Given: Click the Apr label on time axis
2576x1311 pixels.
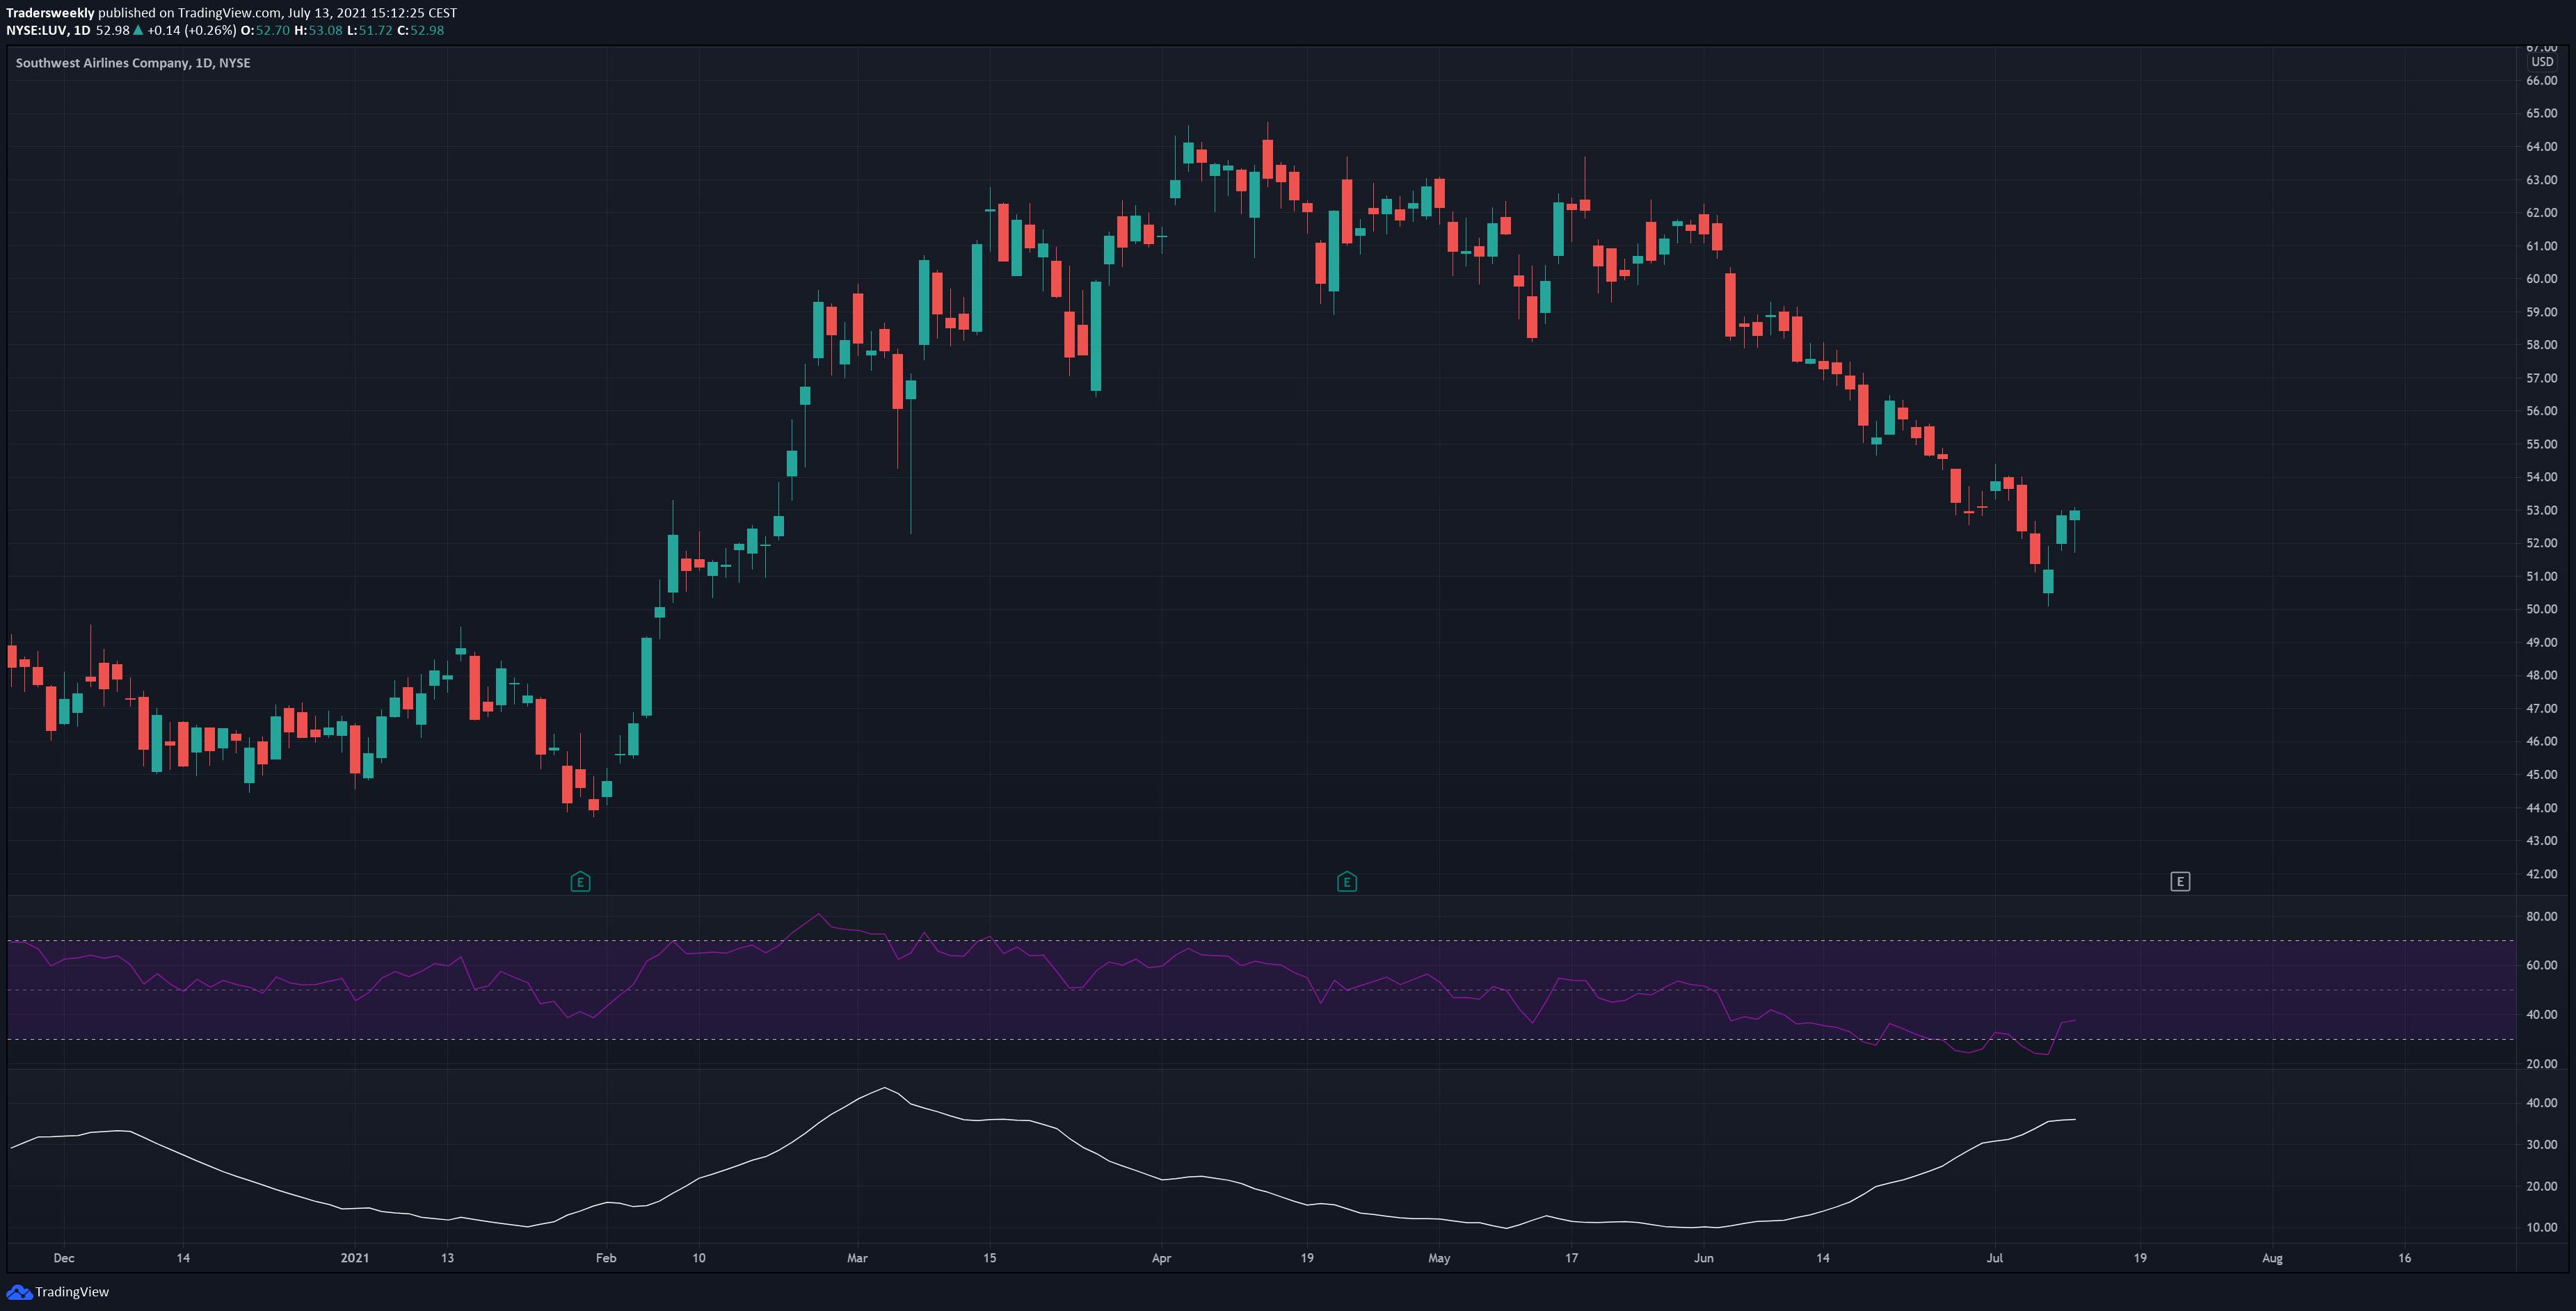Looking at the screenshot, I should click(1161, 1258).
